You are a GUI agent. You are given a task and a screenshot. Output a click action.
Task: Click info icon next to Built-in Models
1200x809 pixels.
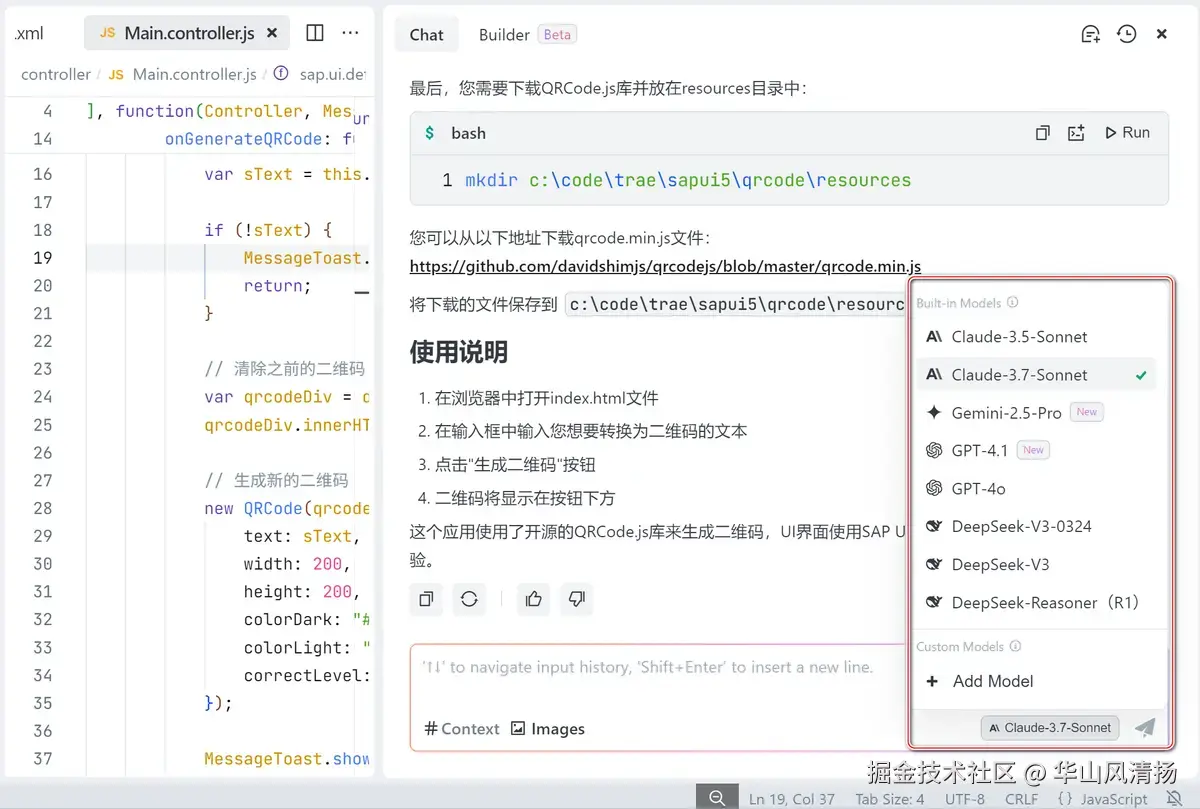click(x=1012, y=302)
